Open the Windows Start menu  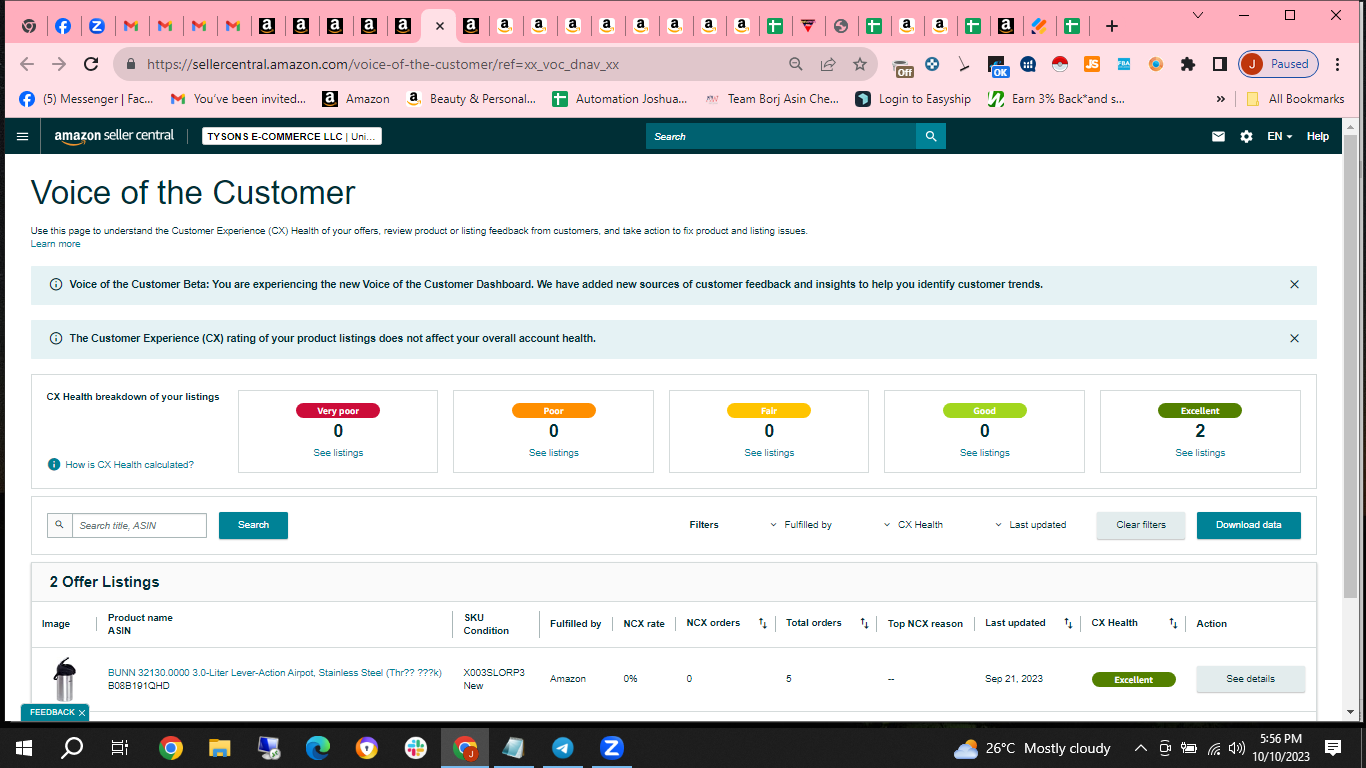tap(23, 748)
